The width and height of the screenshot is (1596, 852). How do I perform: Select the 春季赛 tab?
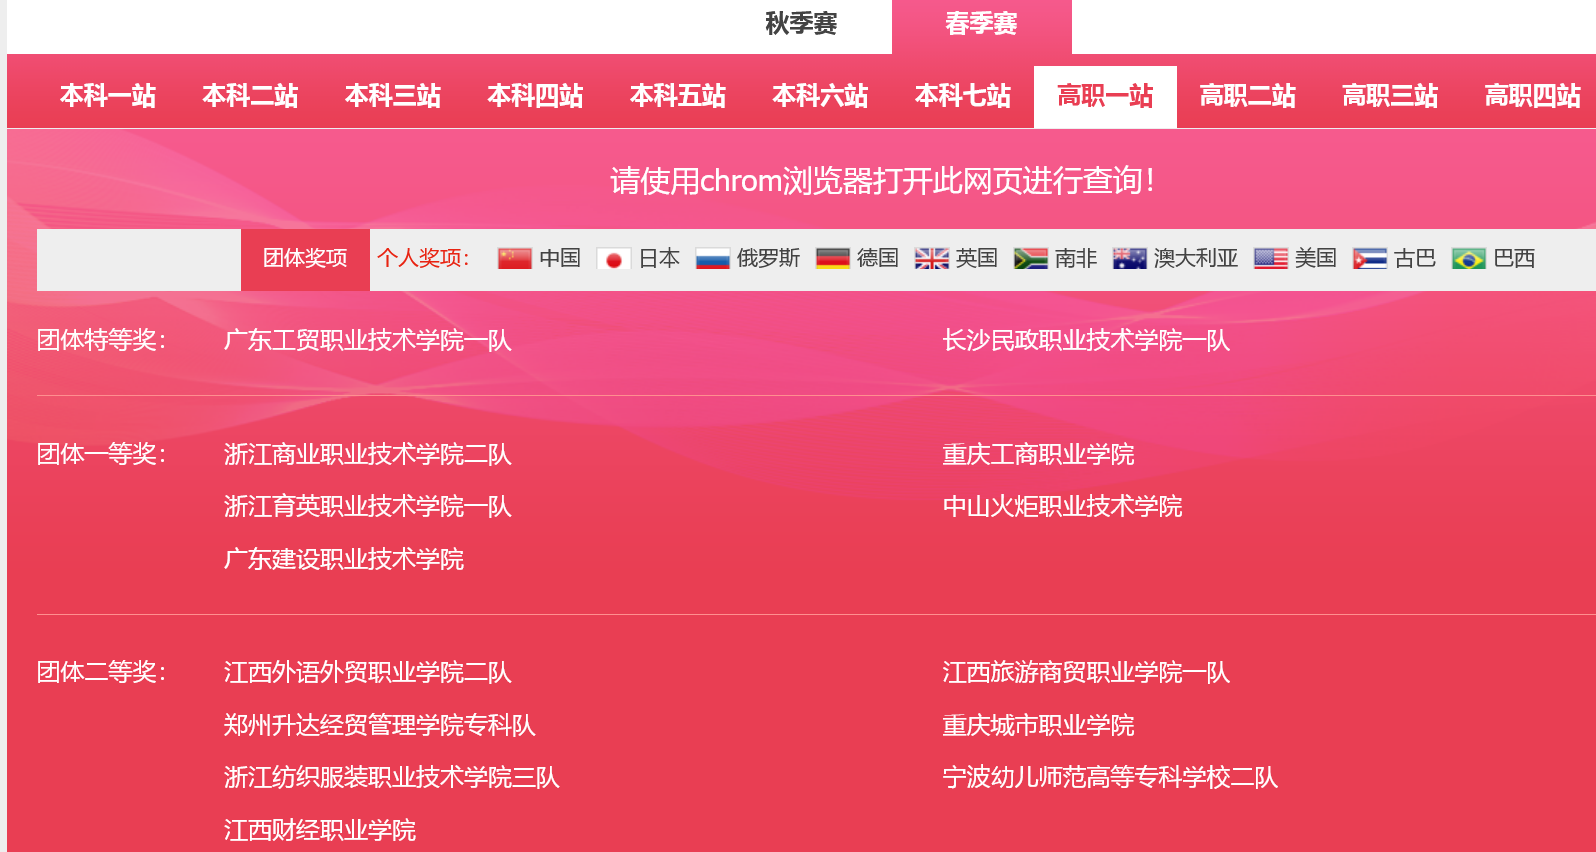981,24
